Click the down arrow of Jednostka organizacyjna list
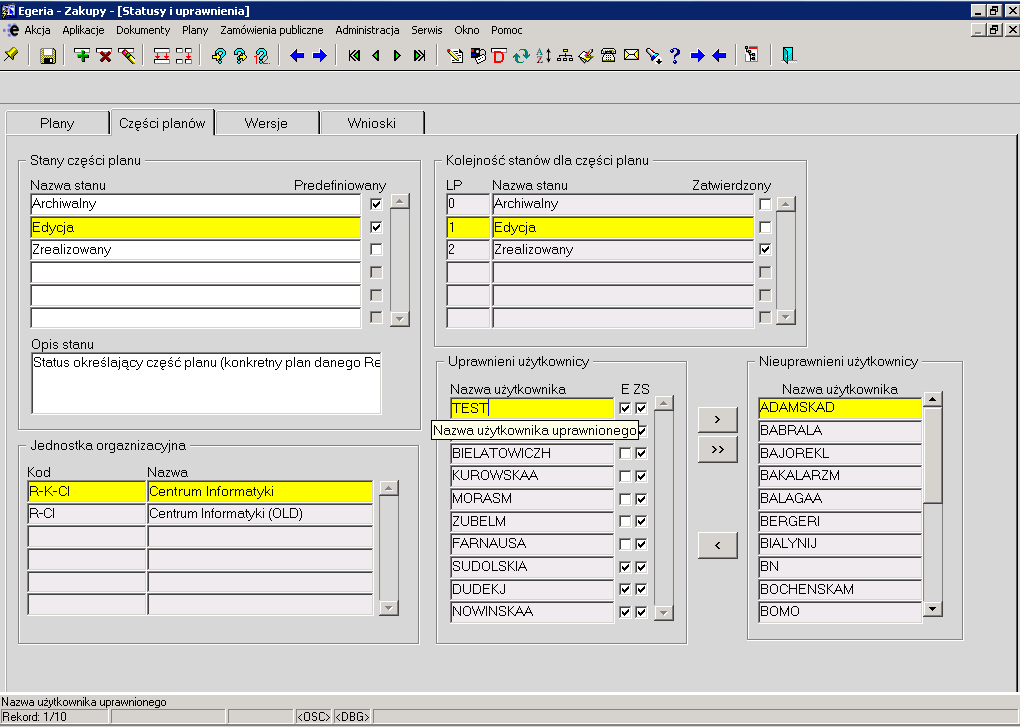 [388, 608]
